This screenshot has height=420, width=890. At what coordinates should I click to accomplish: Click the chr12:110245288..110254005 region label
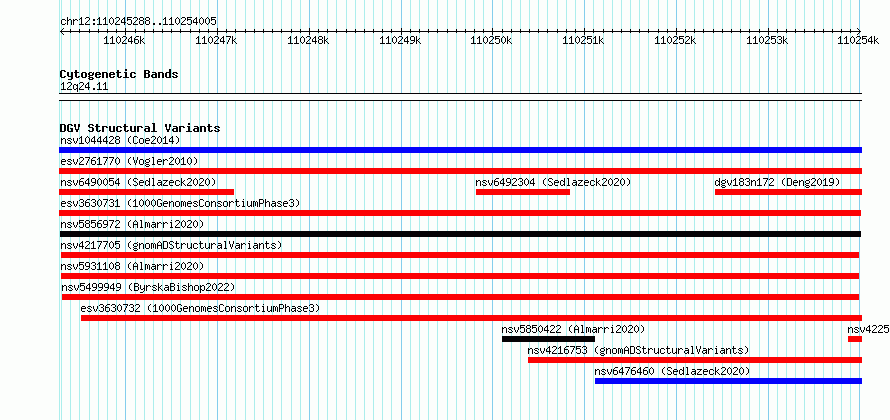coord(138,22)
